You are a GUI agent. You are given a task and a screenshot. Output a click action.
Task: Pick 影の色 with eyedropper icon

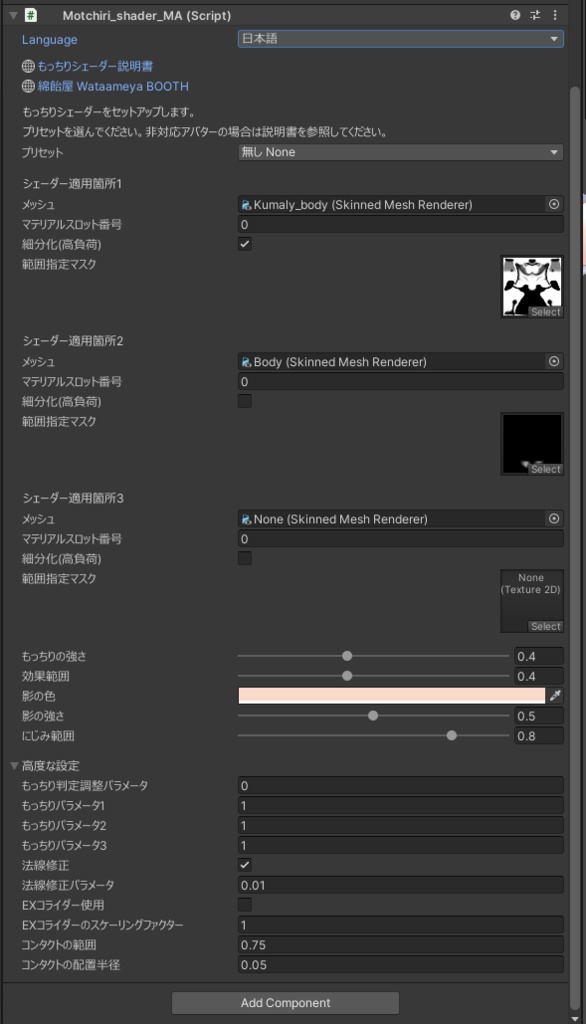tap(555, 696)
